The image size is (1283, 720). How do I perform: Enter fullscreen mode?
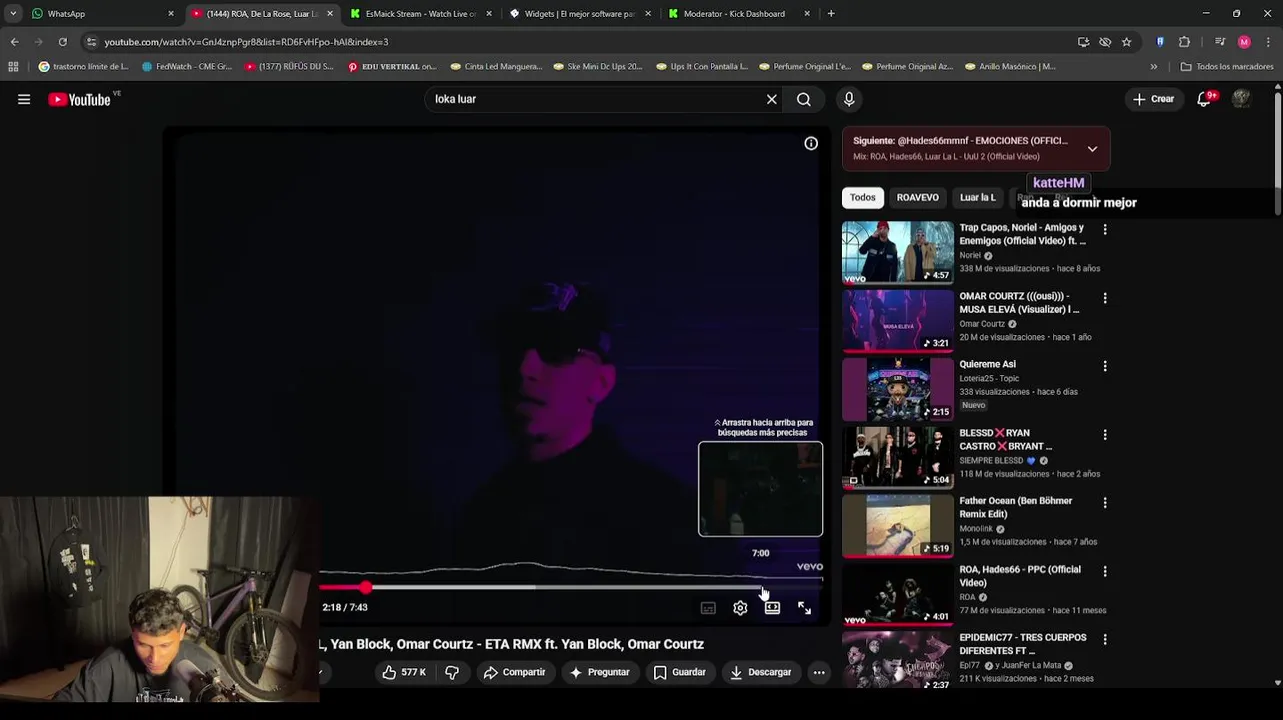(804, 608)
